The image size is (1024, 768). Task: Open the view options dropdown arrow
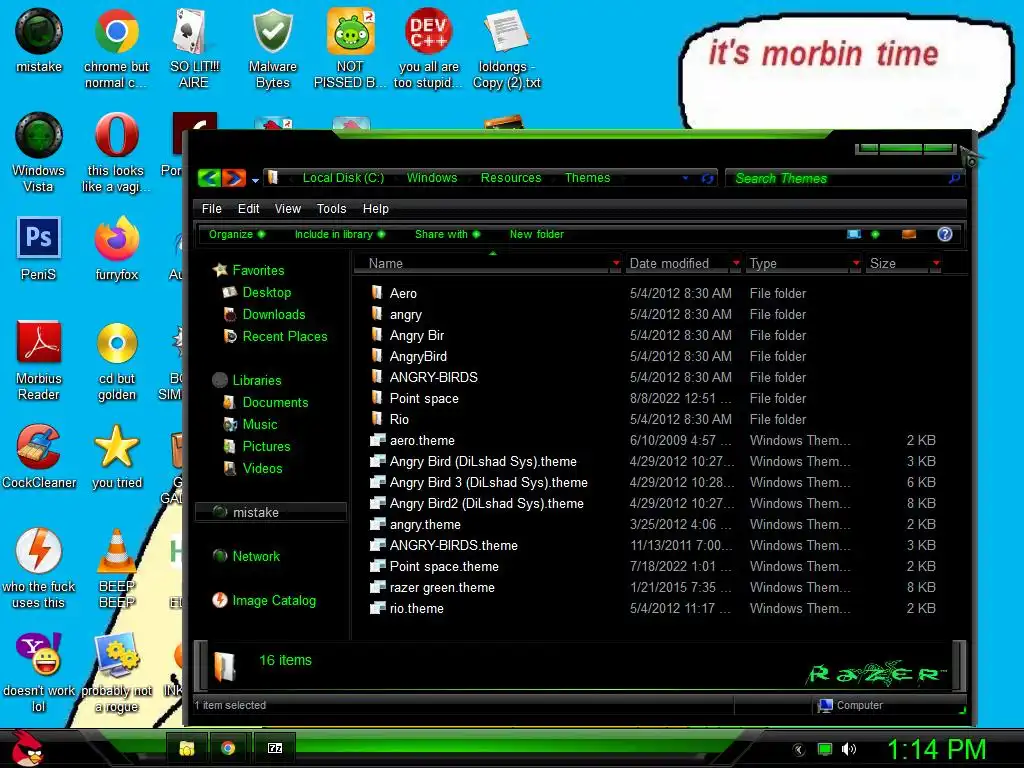[875, 234]
